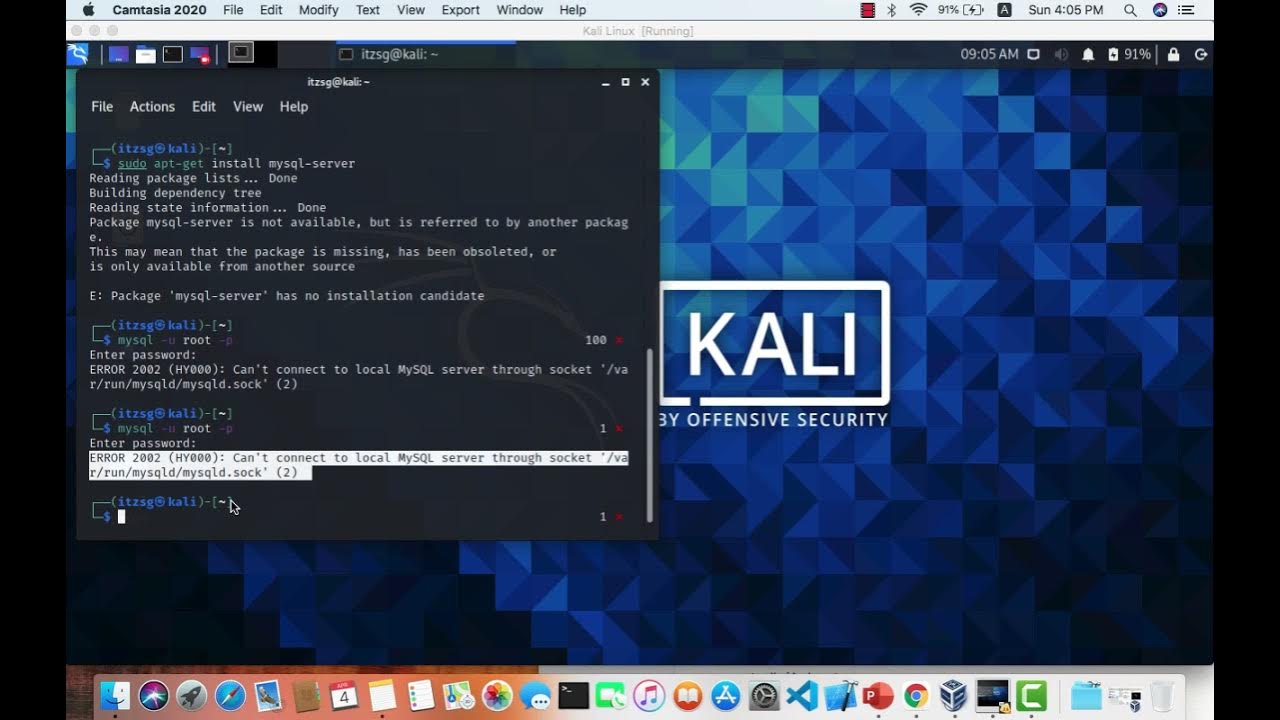Open the terminal Edit menu
This screenshot has height=720, width=1280.
(204, 106)
